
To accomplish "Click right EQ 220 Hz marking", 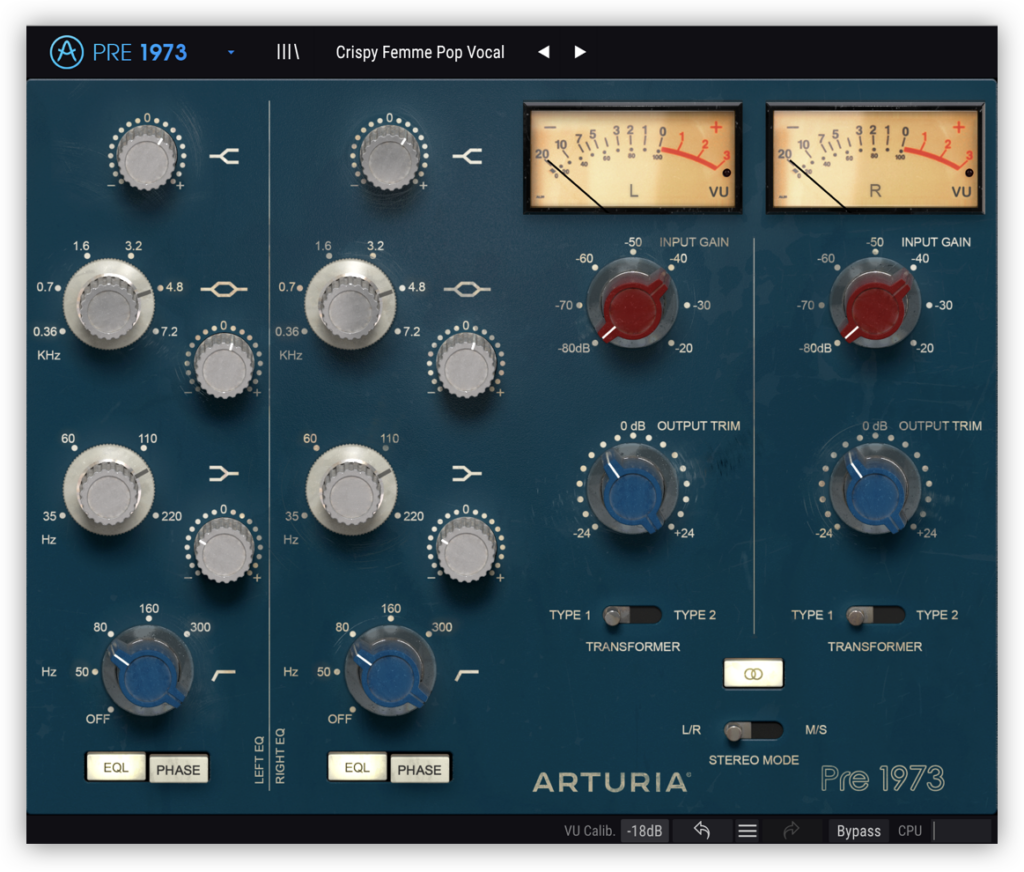I will click(413, 517).
